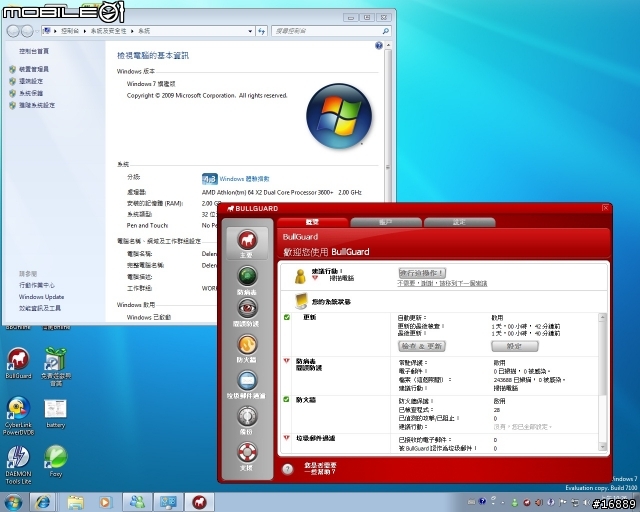Open the Spyware eye icon in BullGuard sidebar
The height and width of the screenshot is (512, 640).
point(247,308)
